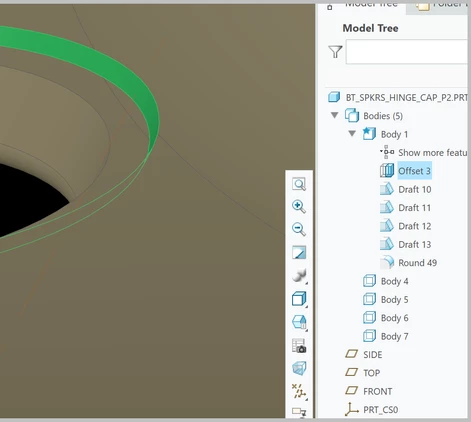Click the annotation display icon at toolbar bottom
The width and height of the screenshot is (471, 422).
pyautogui.click(x=299, y=412)
